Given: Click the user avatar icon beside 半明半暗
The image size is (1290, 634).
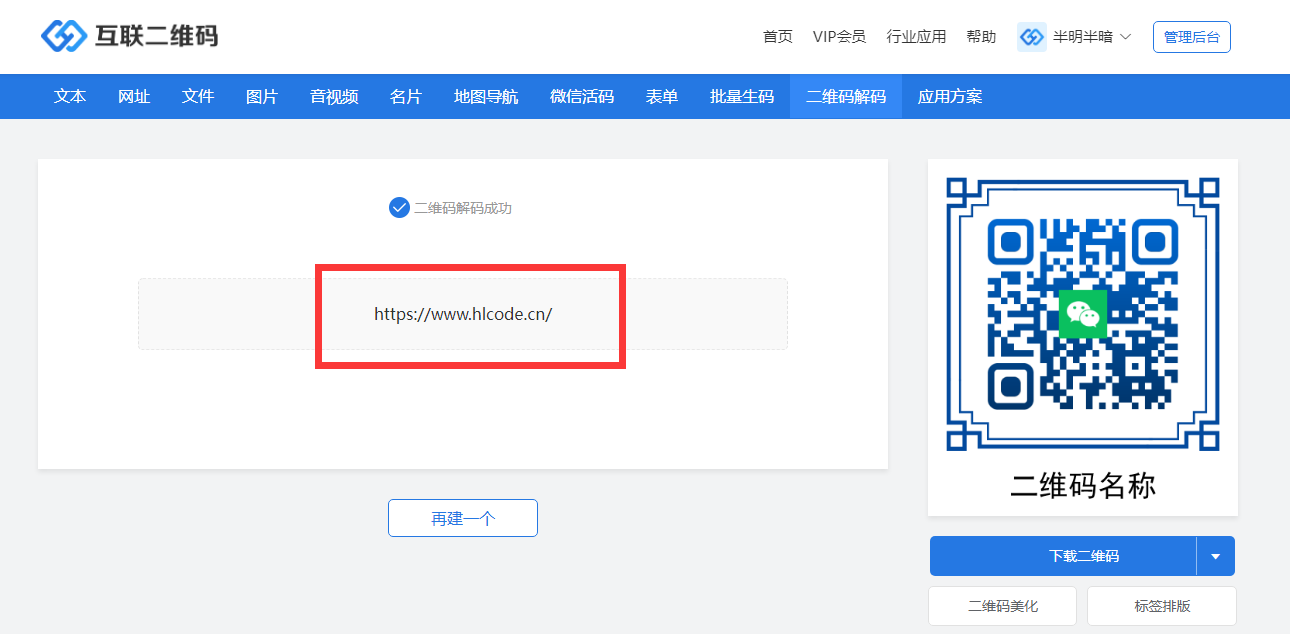Looking at the screenshot, I should pyautogui.click(x=1032, y=37).
